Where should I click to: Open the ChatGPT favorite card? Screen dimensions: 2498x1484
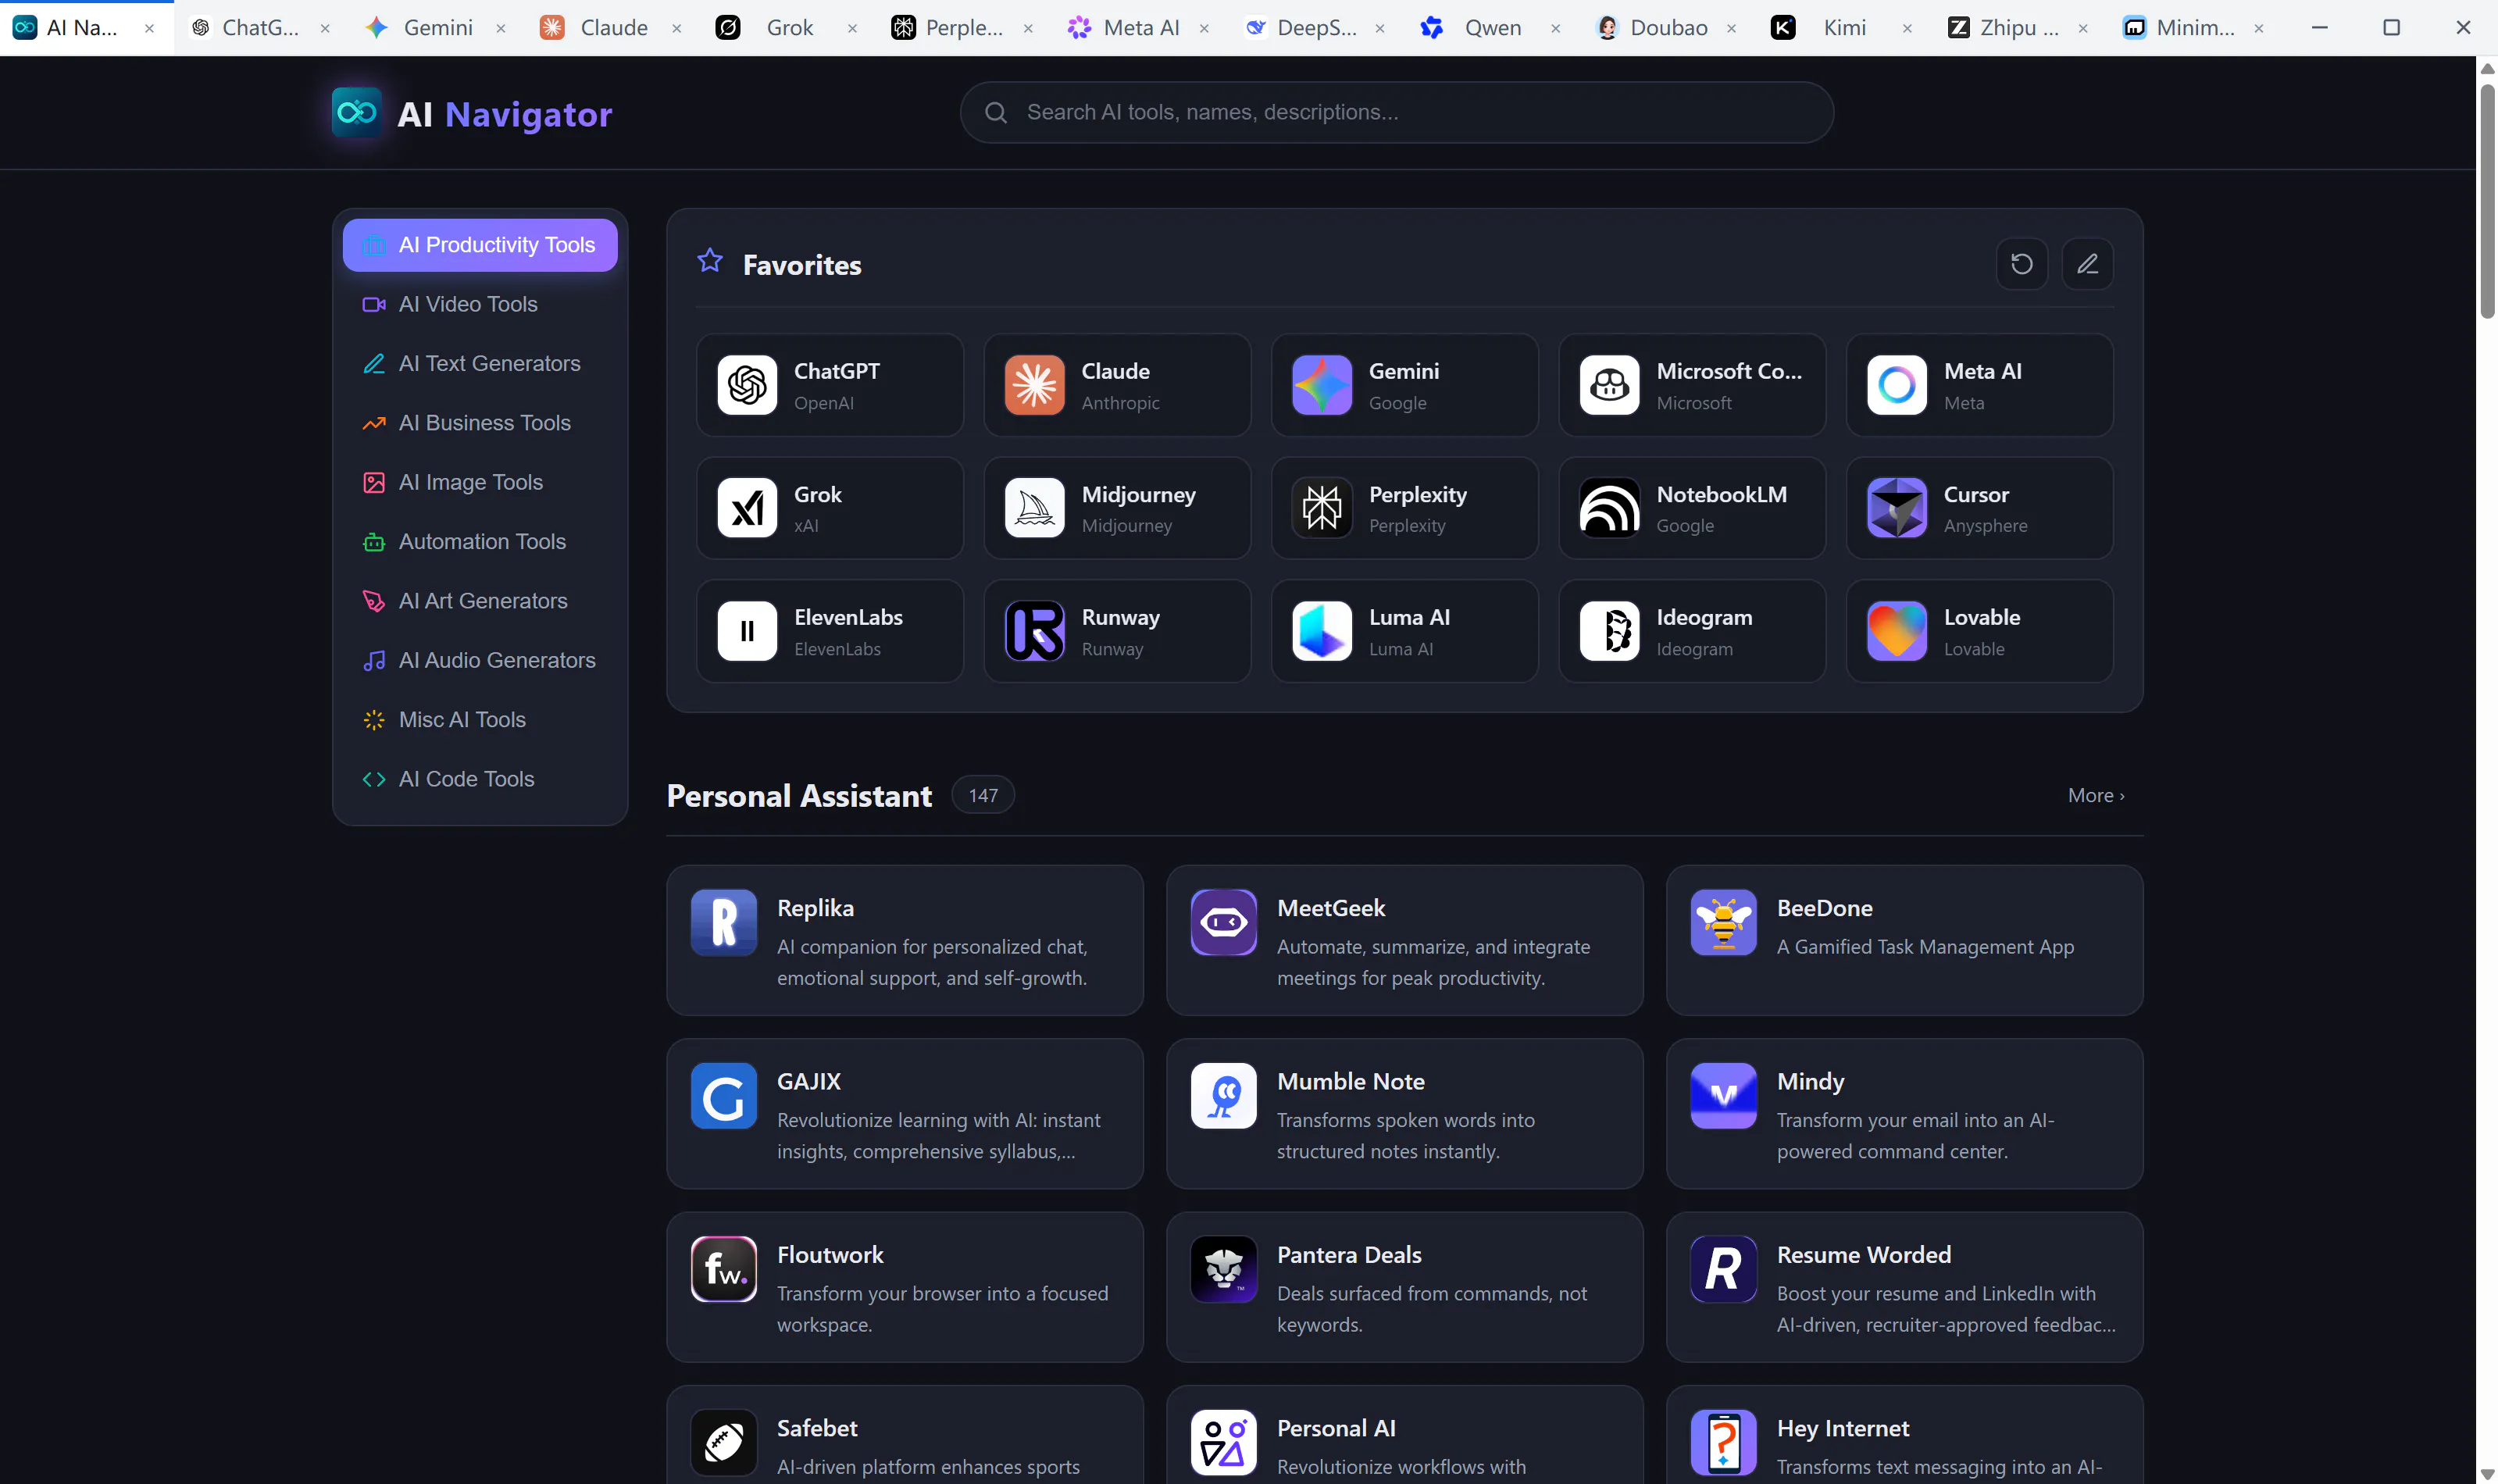pyautogui.click(x=830, y=385)
